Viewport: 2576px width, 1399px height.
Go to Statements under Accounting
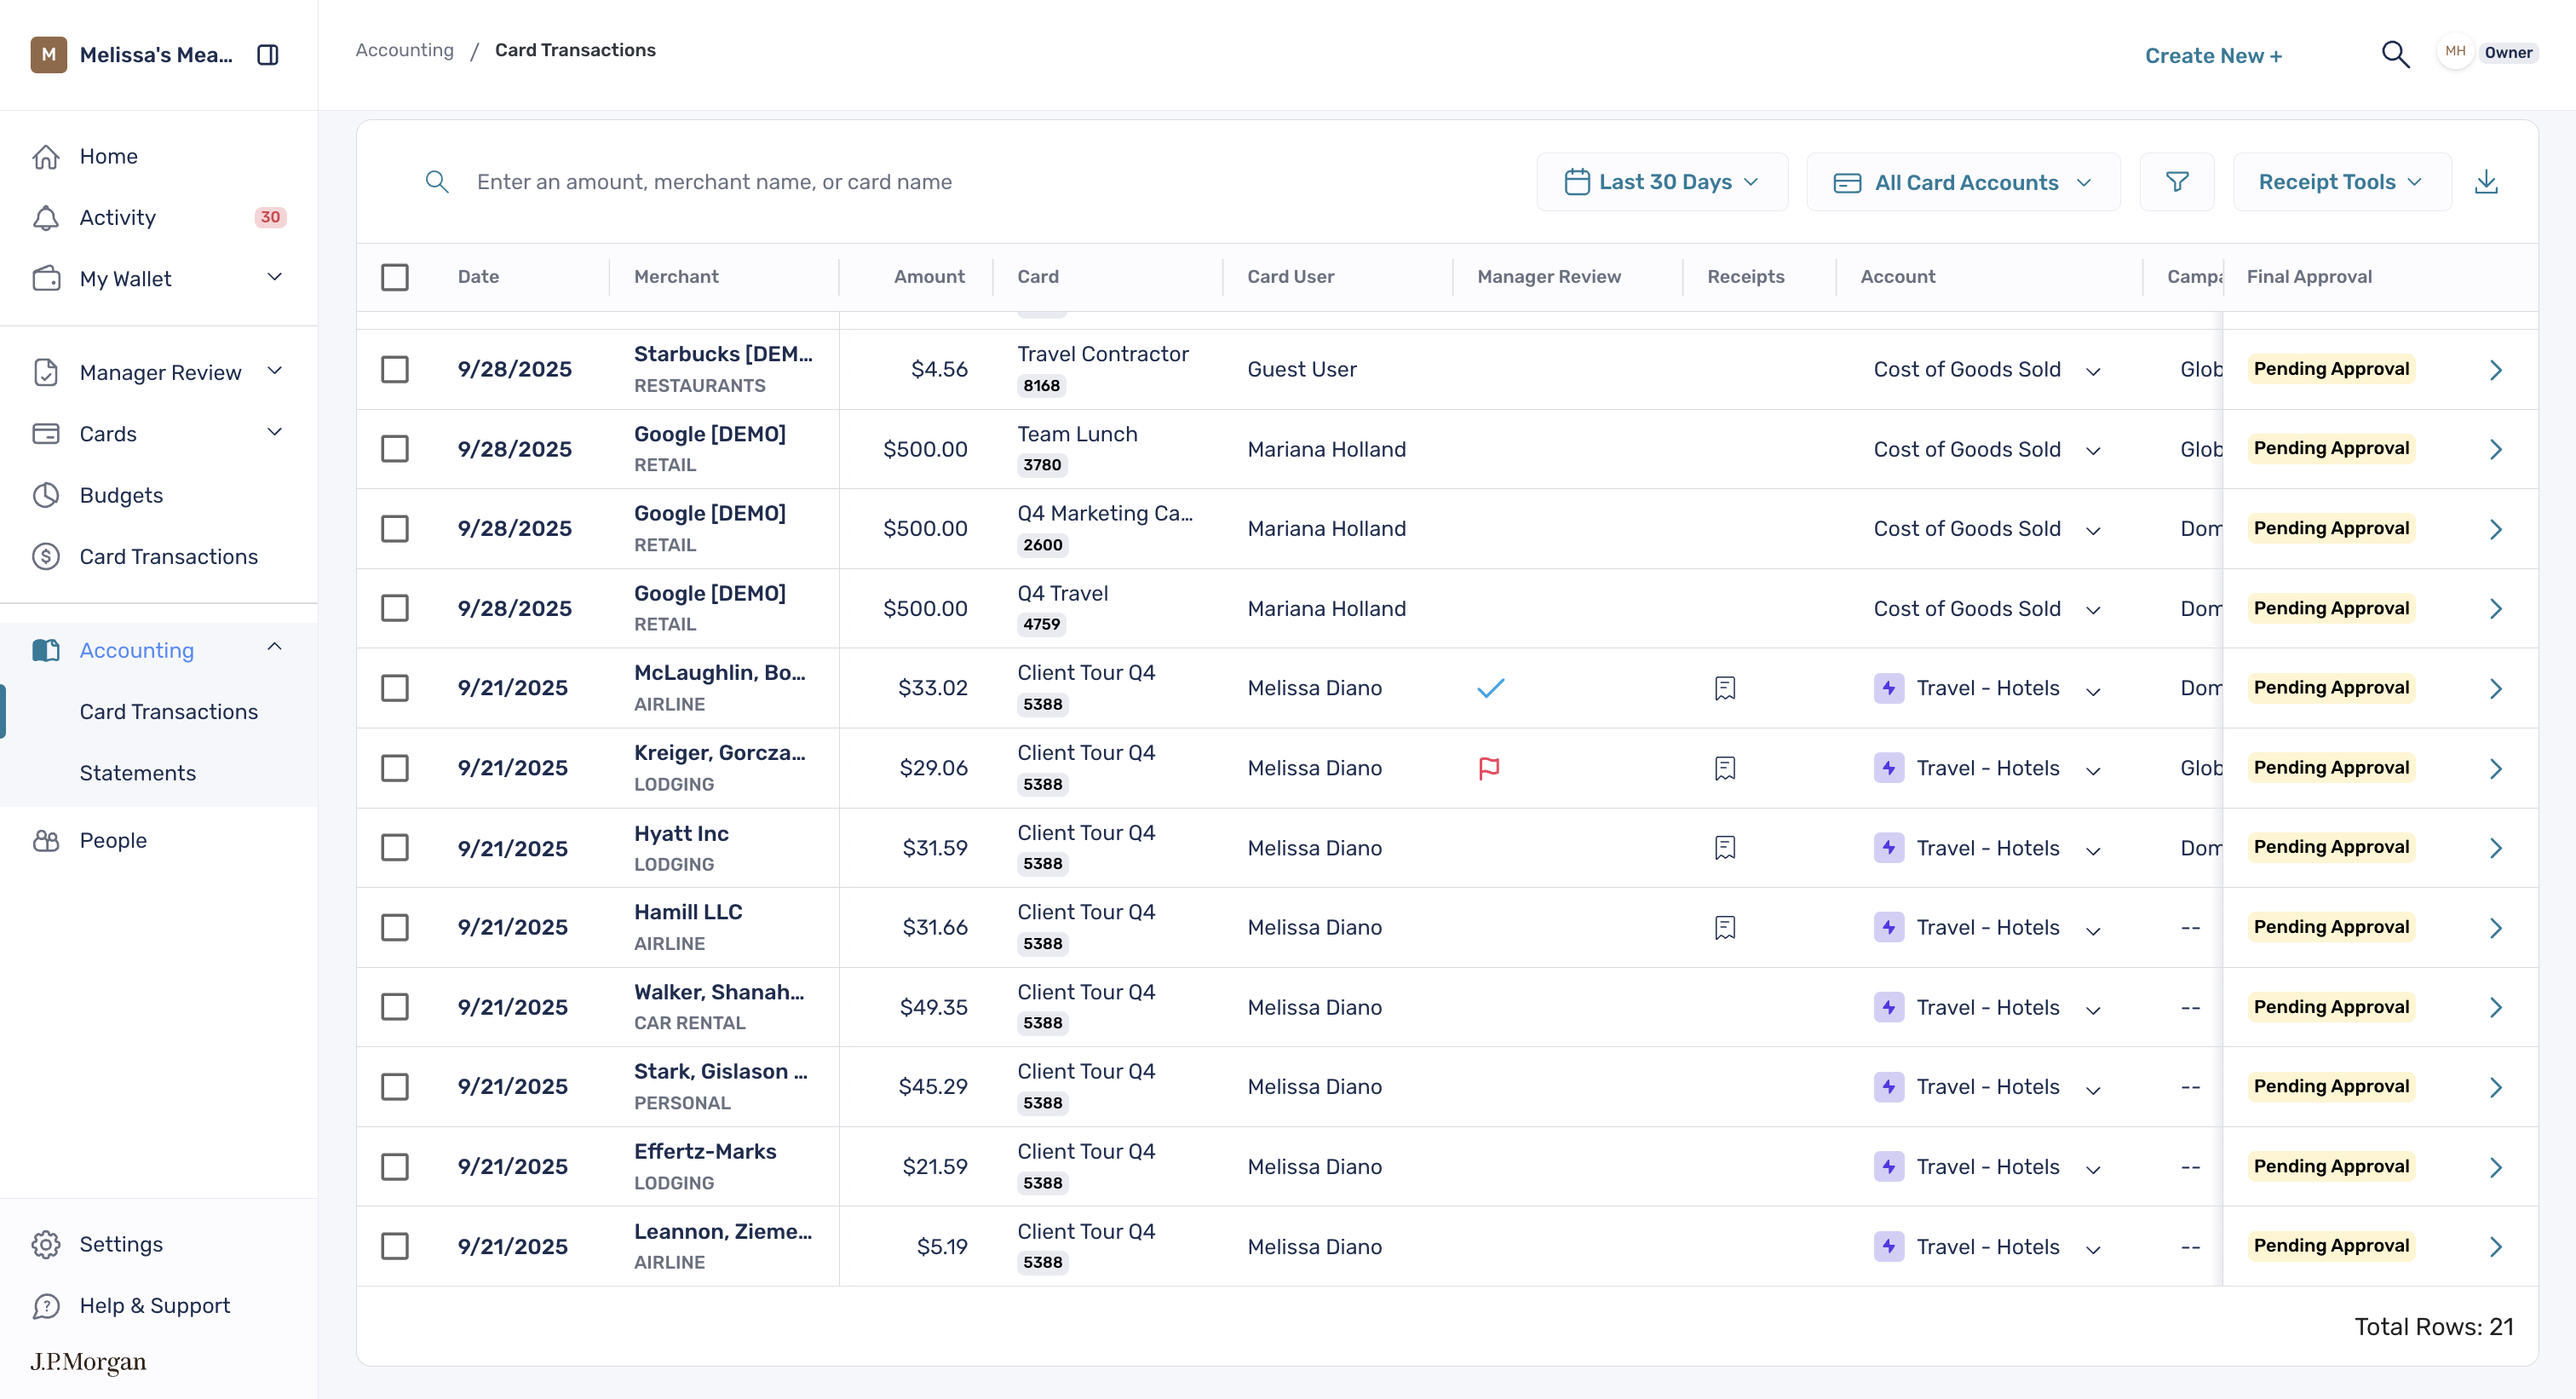tap(138, 773)
